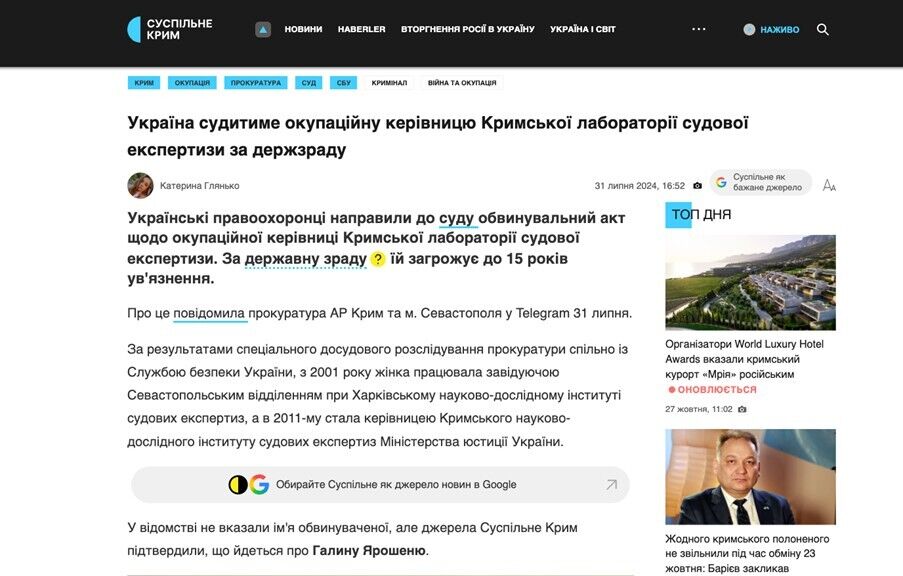Select the Війна та окупація tag
The width and height of the screenshot is (903, 576).
(x=462, y=83)
